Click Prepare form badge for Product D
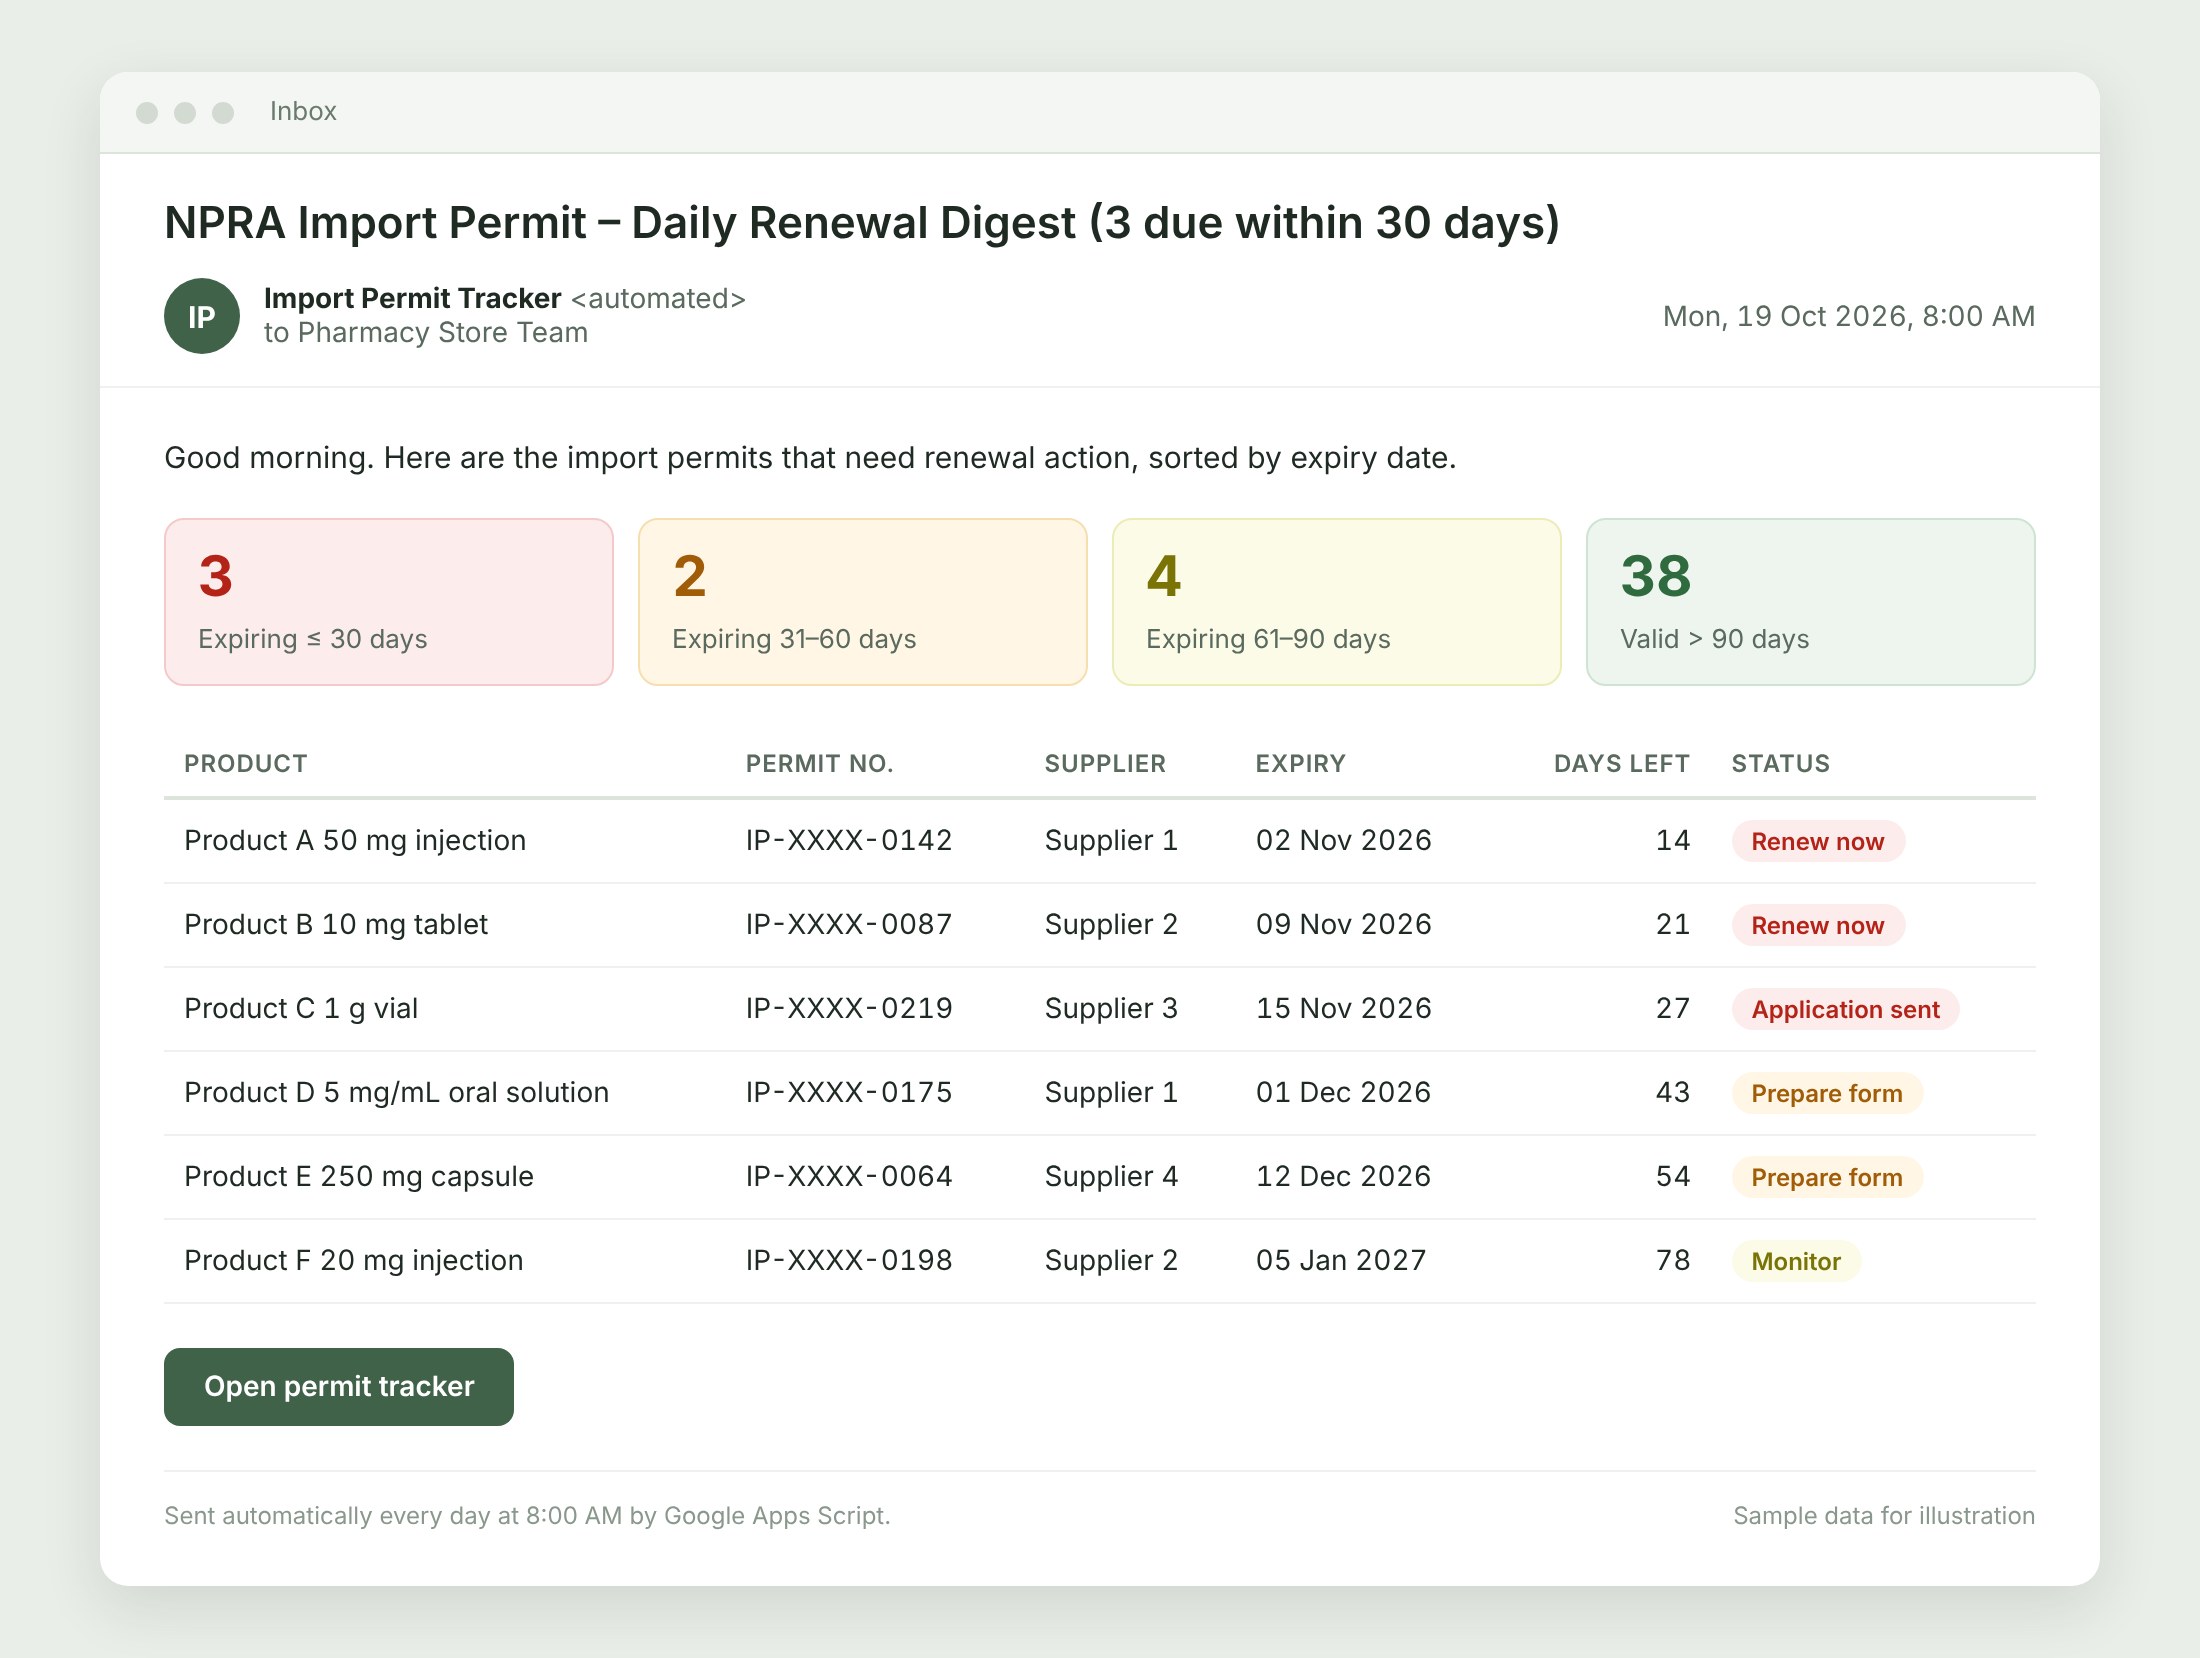 coord(1827,1093)
